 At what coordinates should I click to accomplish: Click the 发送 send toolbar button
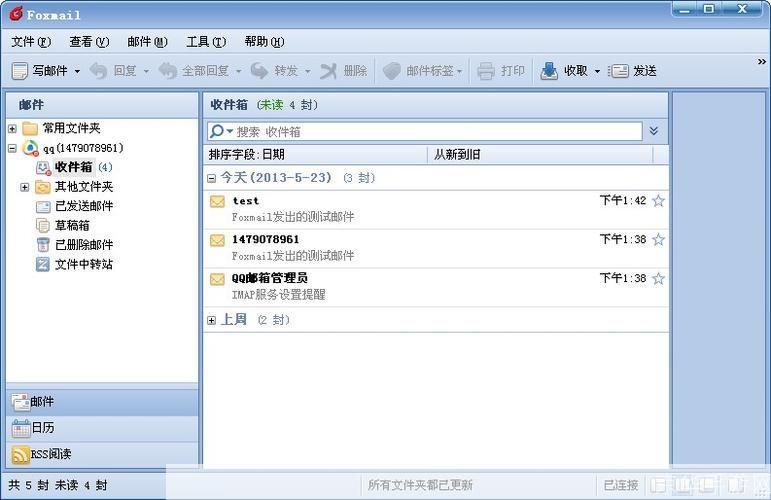coord(633,71)
